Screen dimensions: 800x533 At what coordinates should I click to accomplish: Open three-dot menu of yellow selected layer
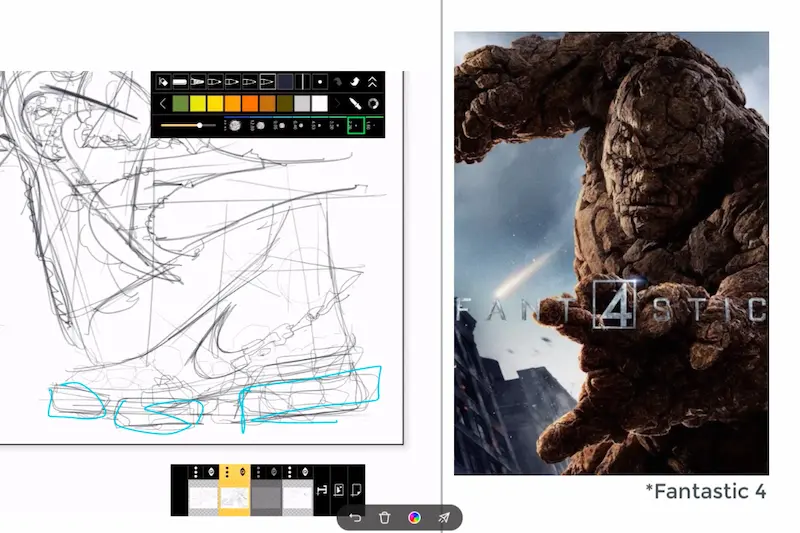[x=227, y=472]
